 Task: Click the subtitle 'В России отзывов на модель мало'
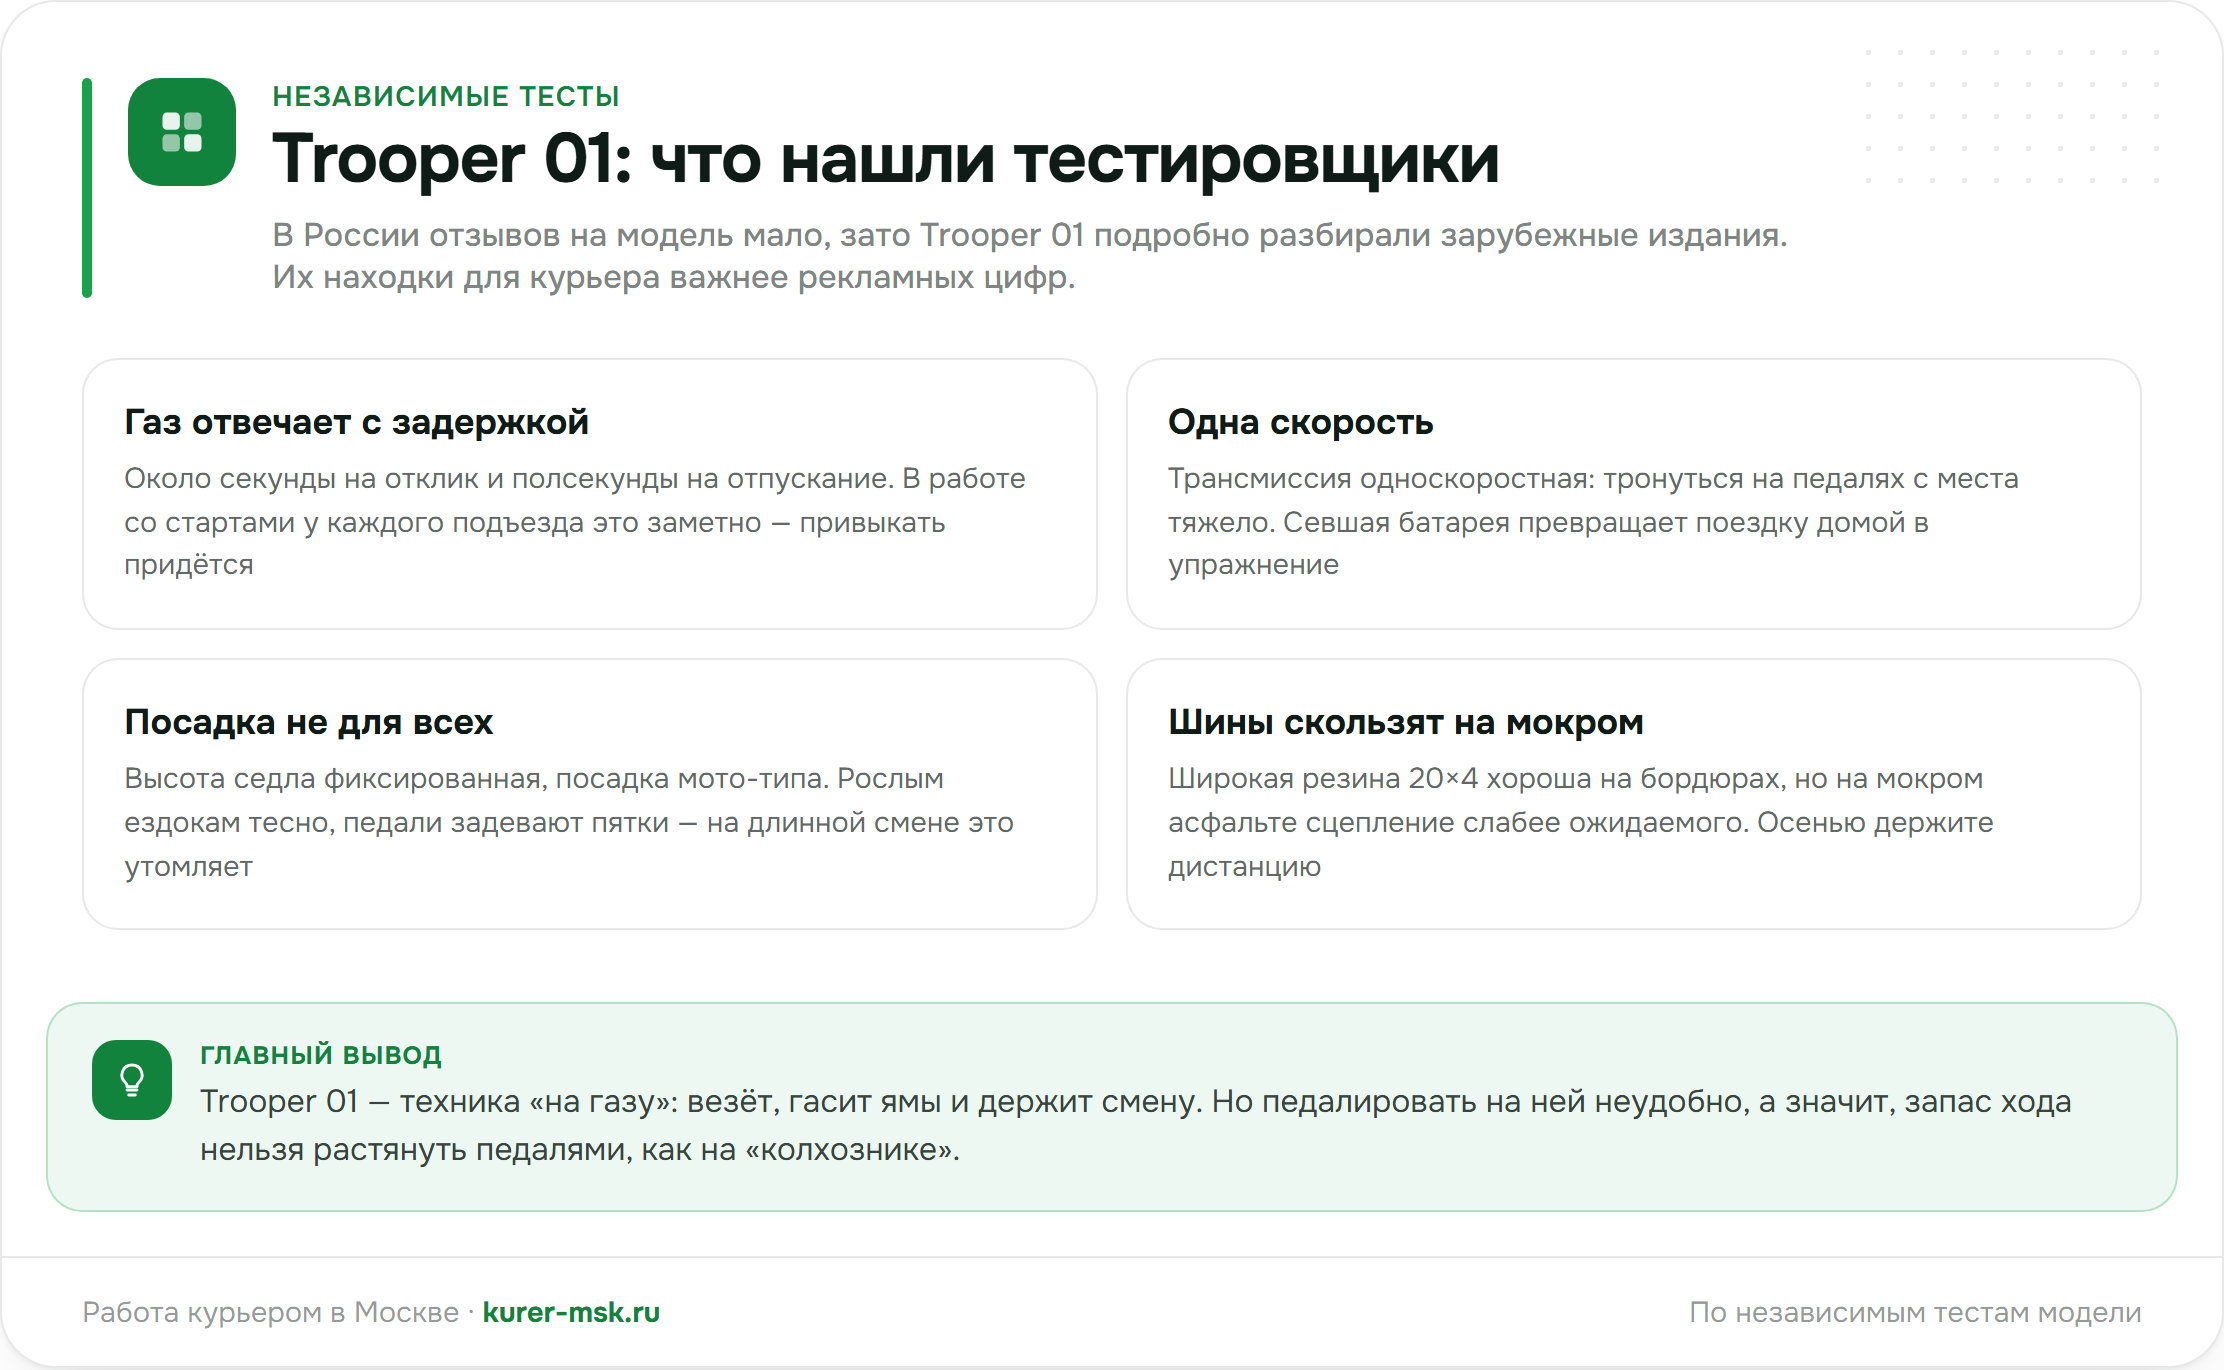click(x=551, y=235)
